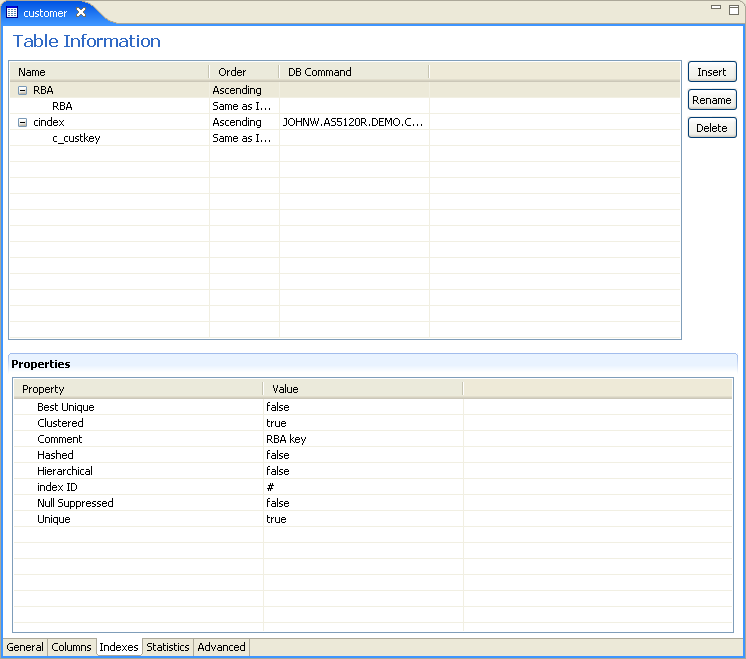The image size is (746, 659).
Task: Edit the Comment value RBA key
Action: (x=286, y=439)
